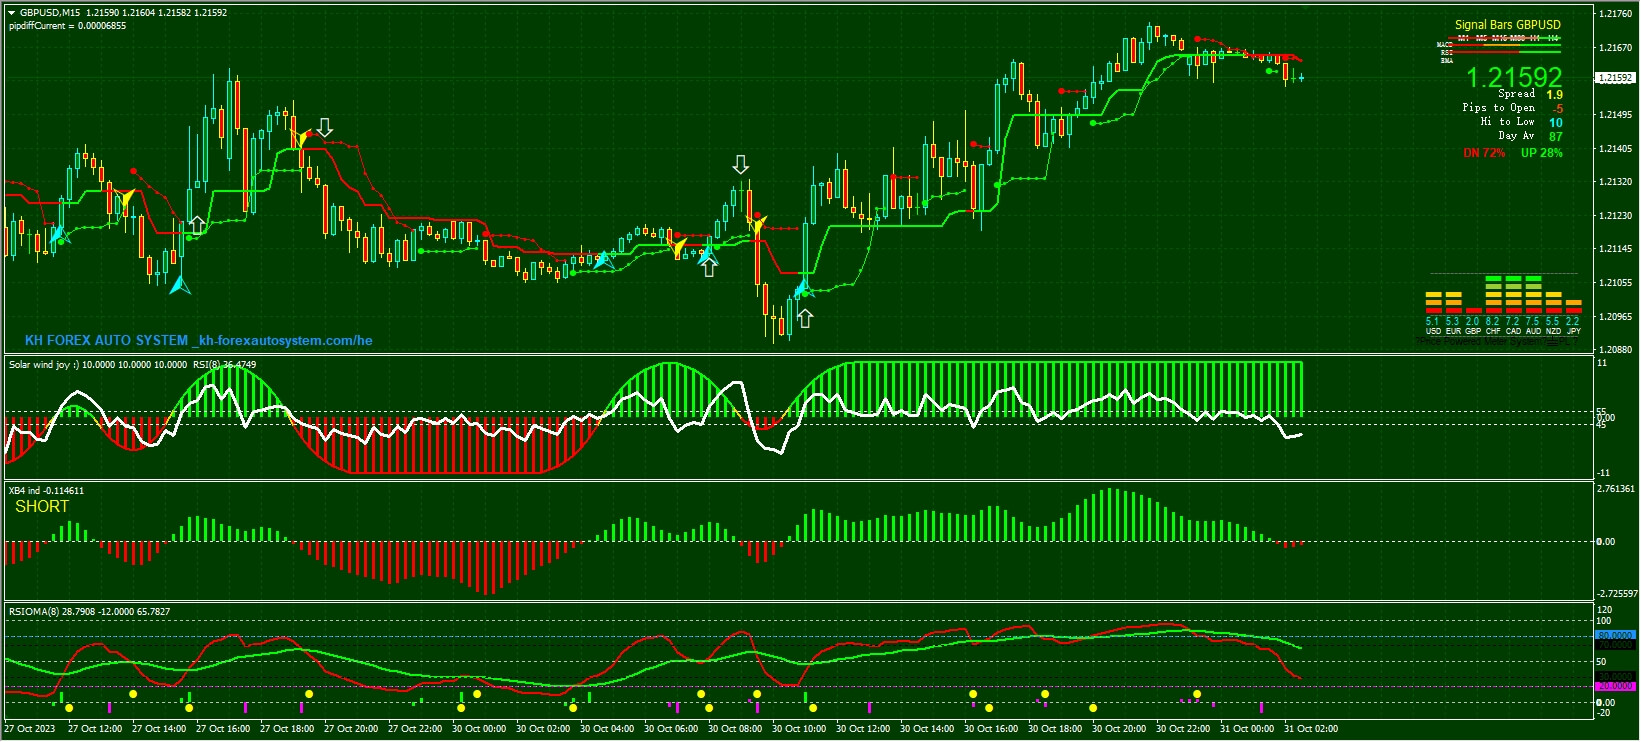Screen dimensions: 1641x742
Task: Click the yellow SHORT signal text
Action: 42,507
